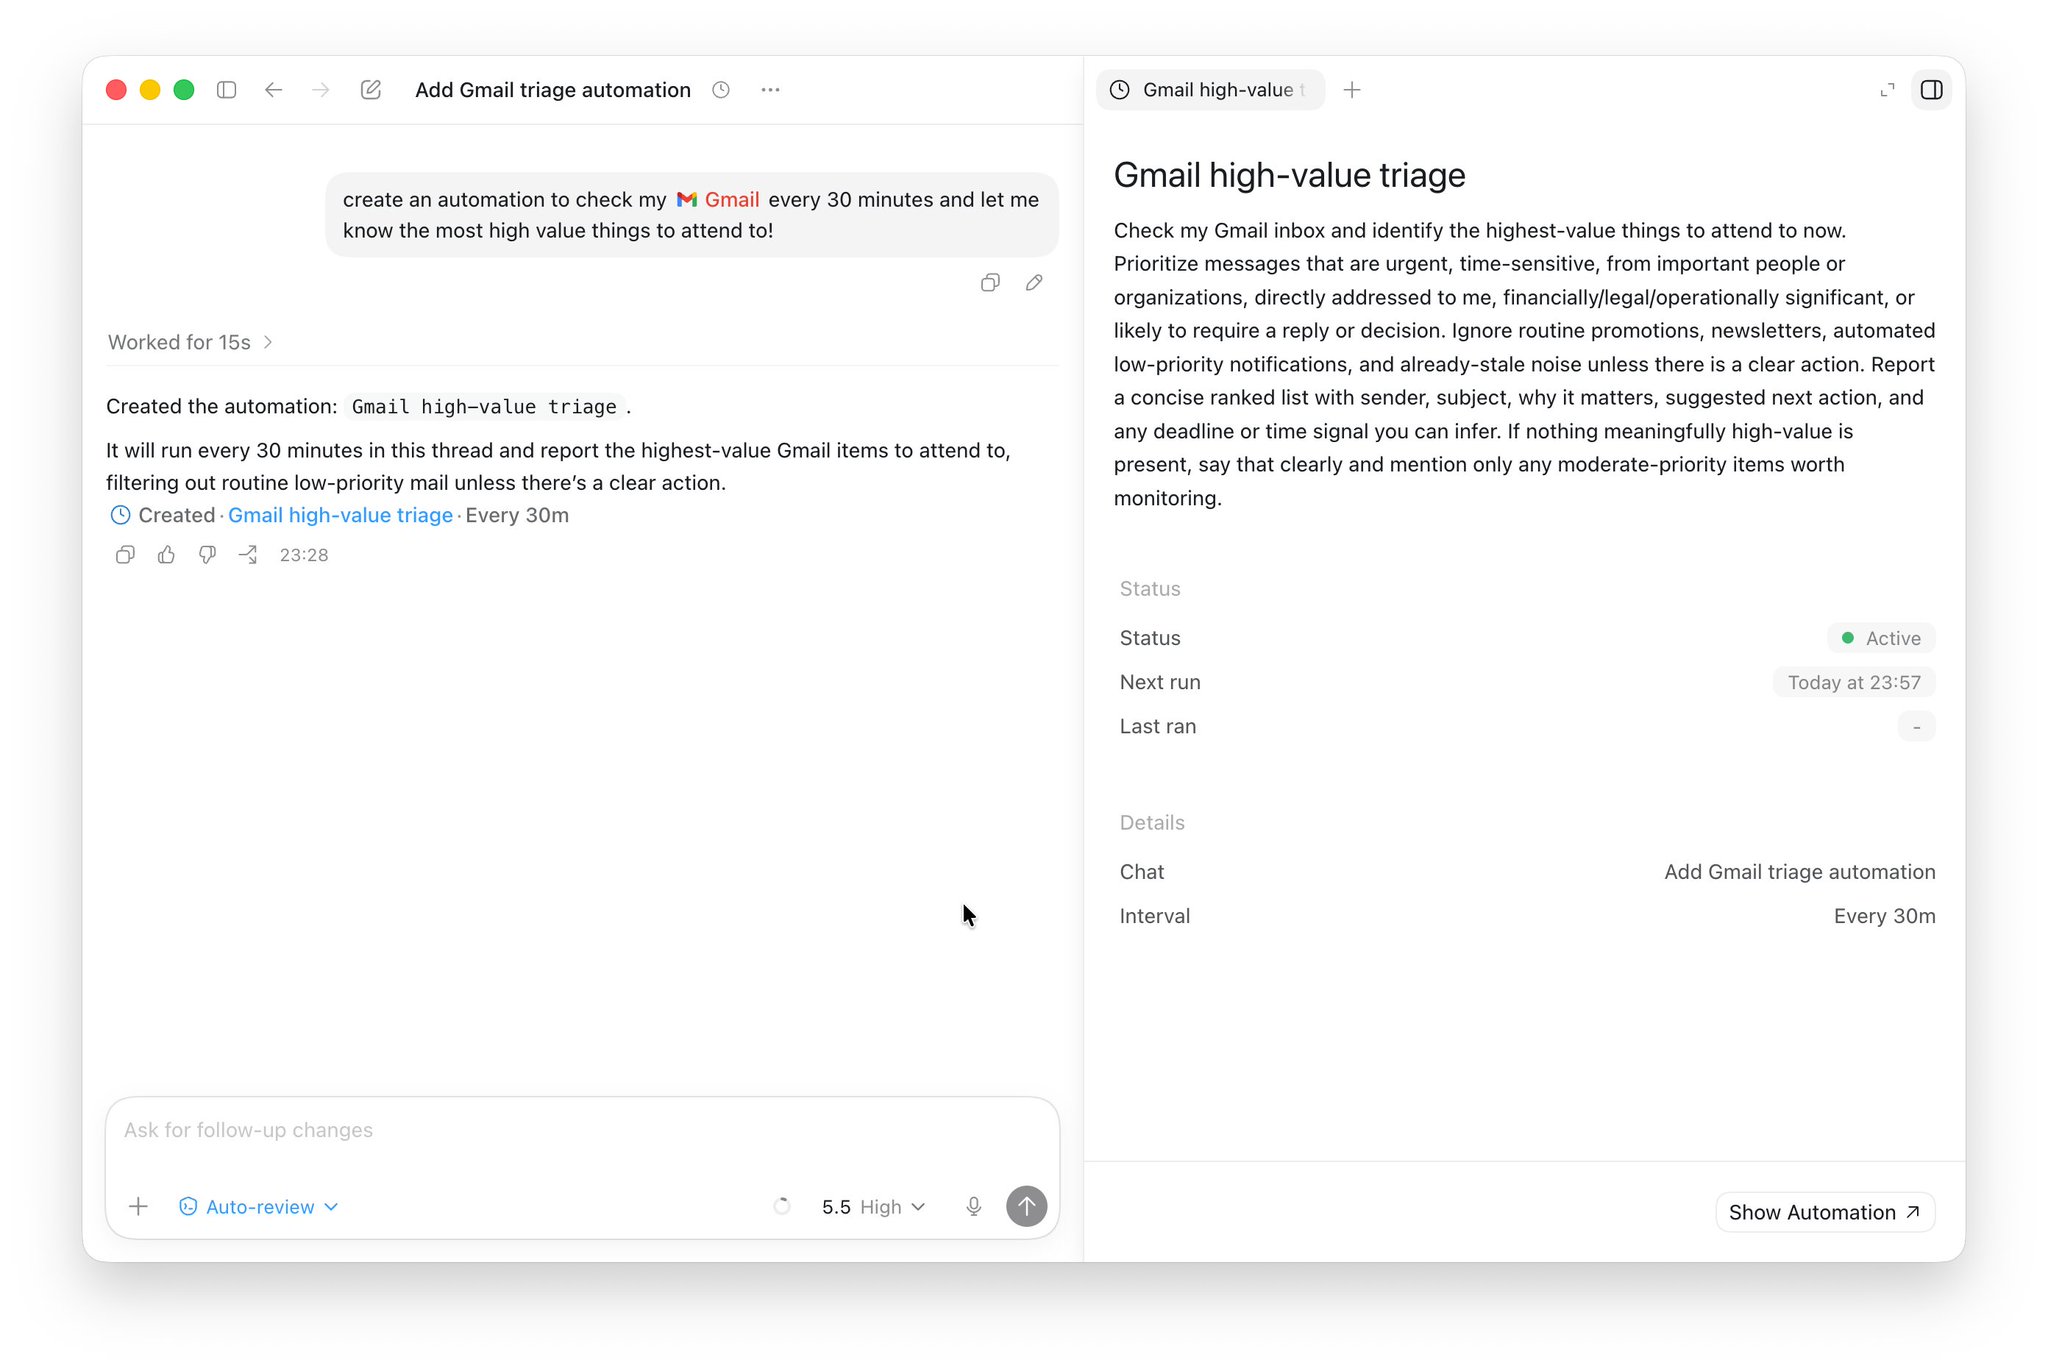Click the 23:28 timestamp

(304, 555)
